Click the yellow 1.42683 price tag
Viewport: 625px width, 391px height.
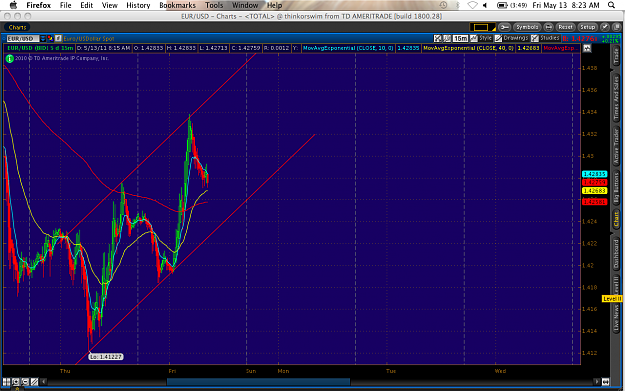click(594, 191)
